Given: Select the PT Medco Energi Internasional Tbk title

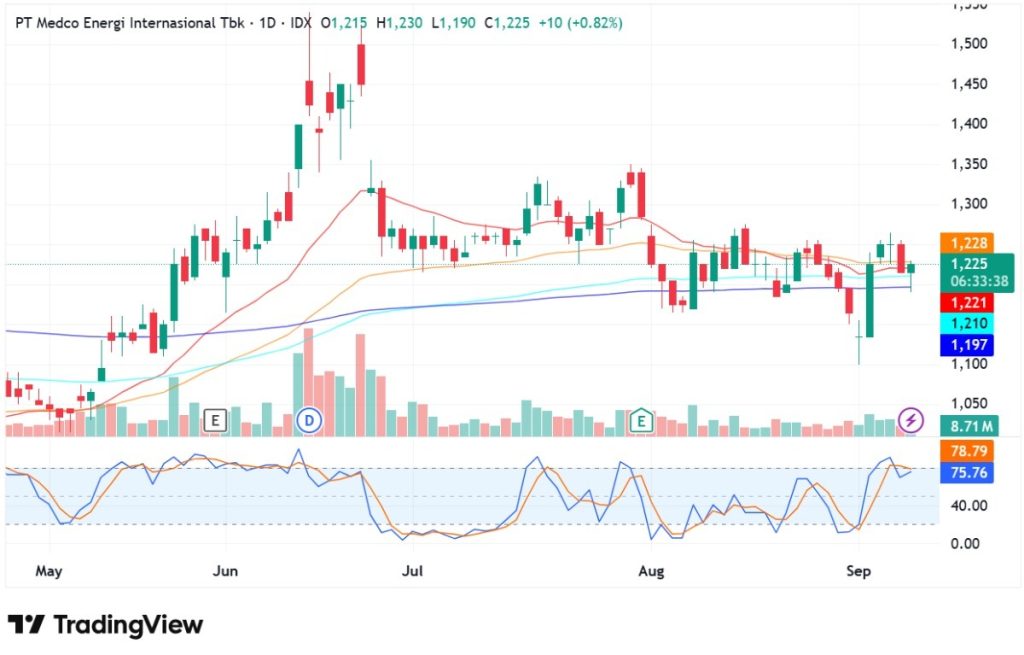Looking at the screenshot, I should coord(130,24).
